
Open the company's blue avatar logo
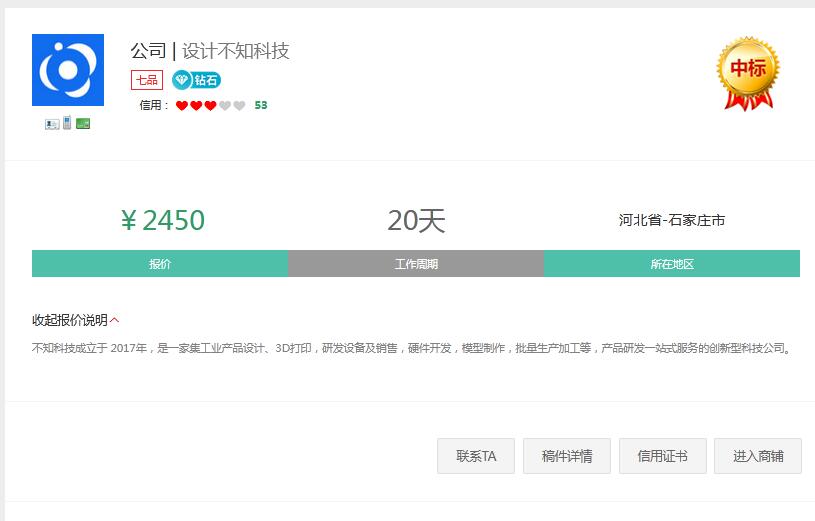click(x=68, y=70)
